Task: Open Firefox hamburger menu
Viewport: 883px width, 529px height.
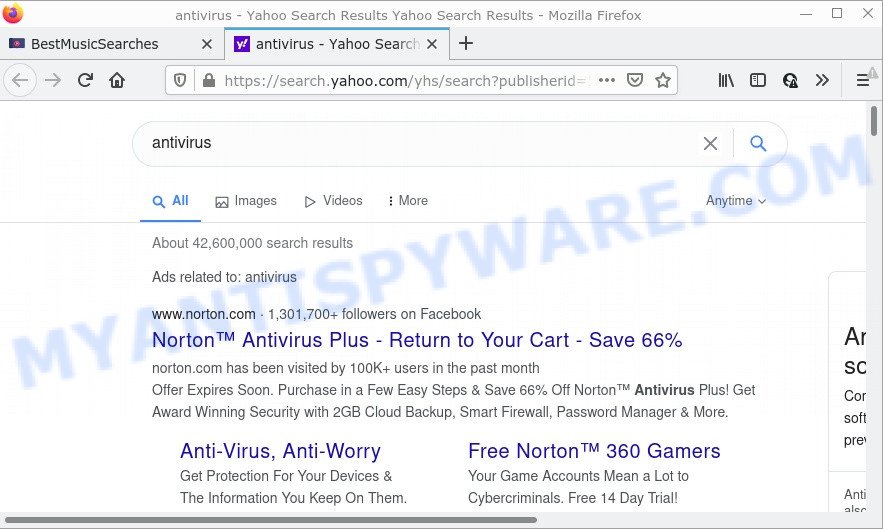Action: click(863, 81)
